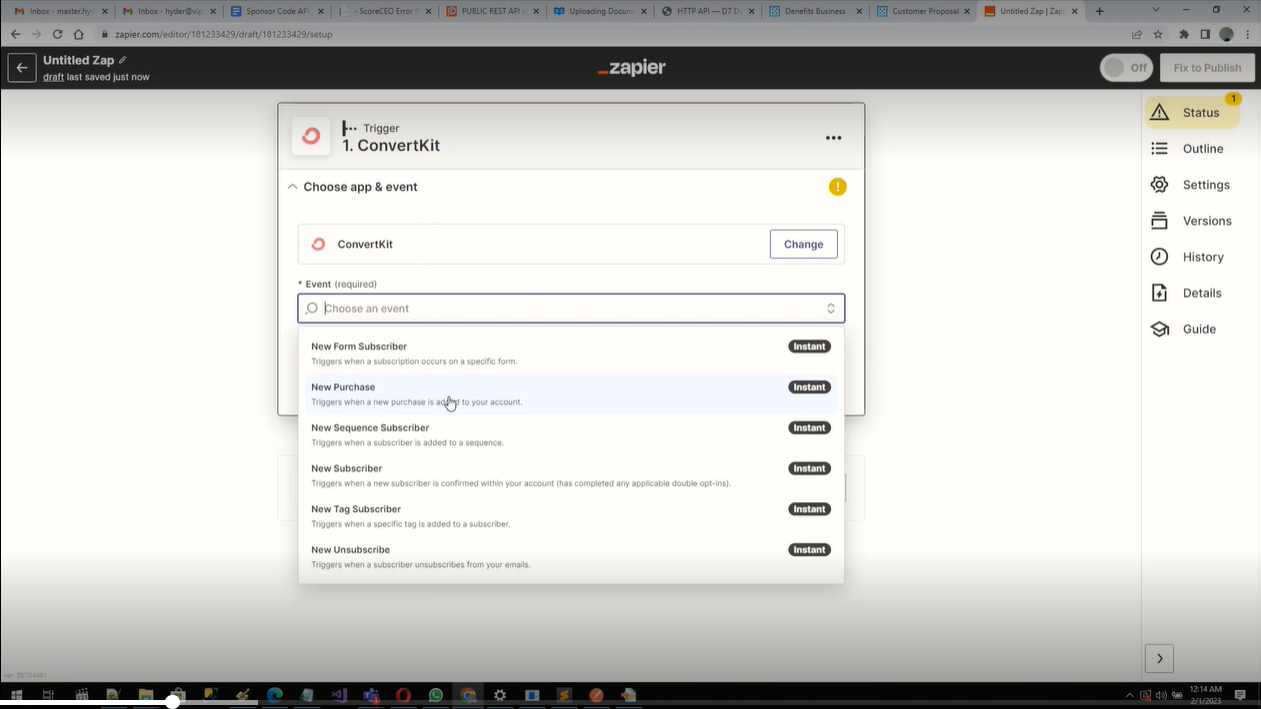
Task: Click the video progress slider knob
Action: pyautogui.click(x=172, y=703)
